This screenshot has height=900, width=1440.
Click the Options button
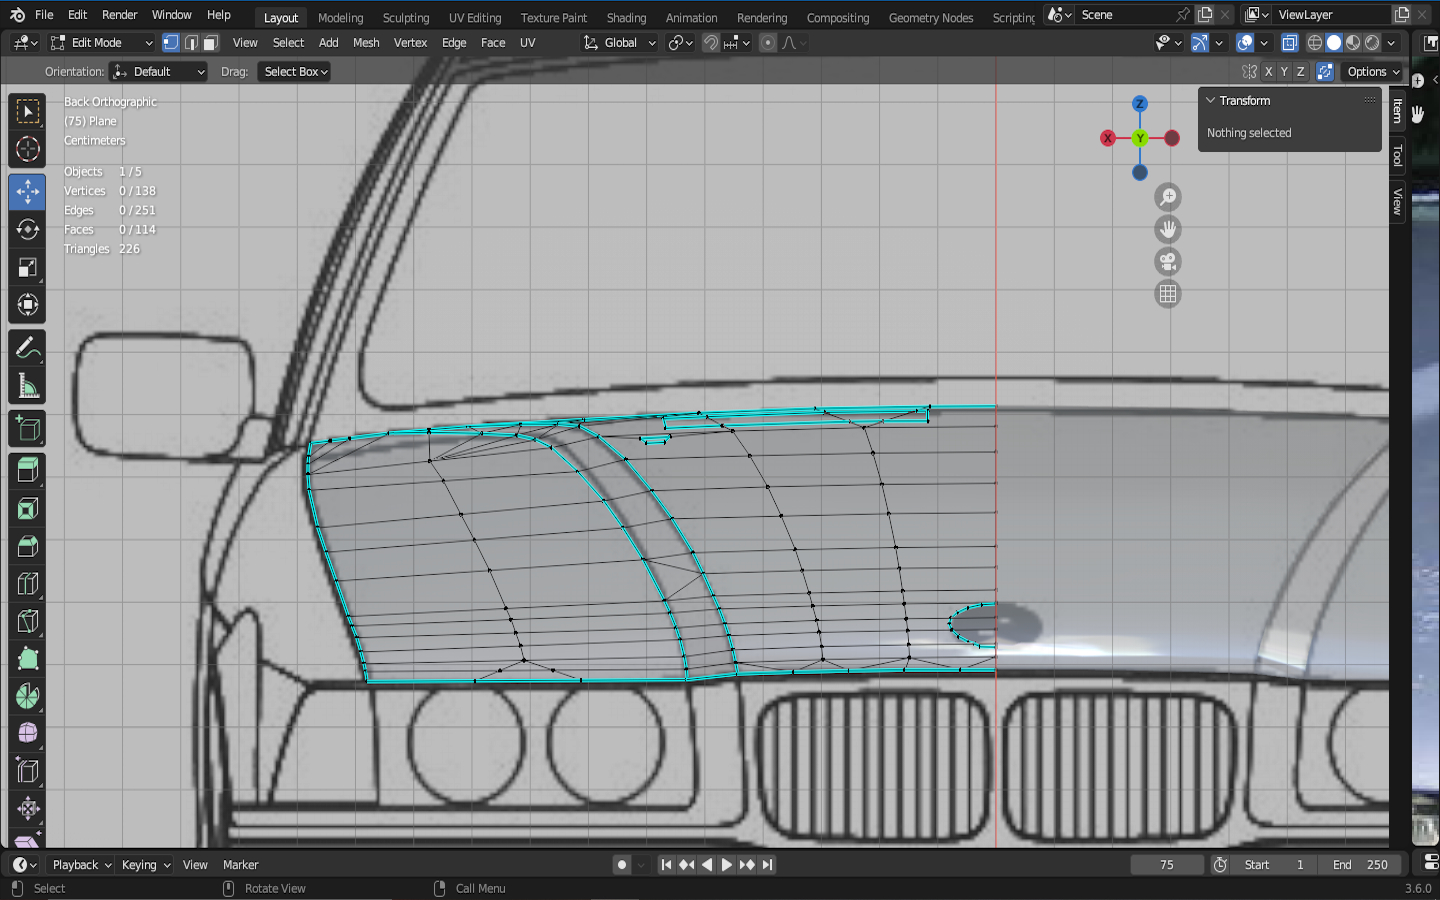point(1373,72)
